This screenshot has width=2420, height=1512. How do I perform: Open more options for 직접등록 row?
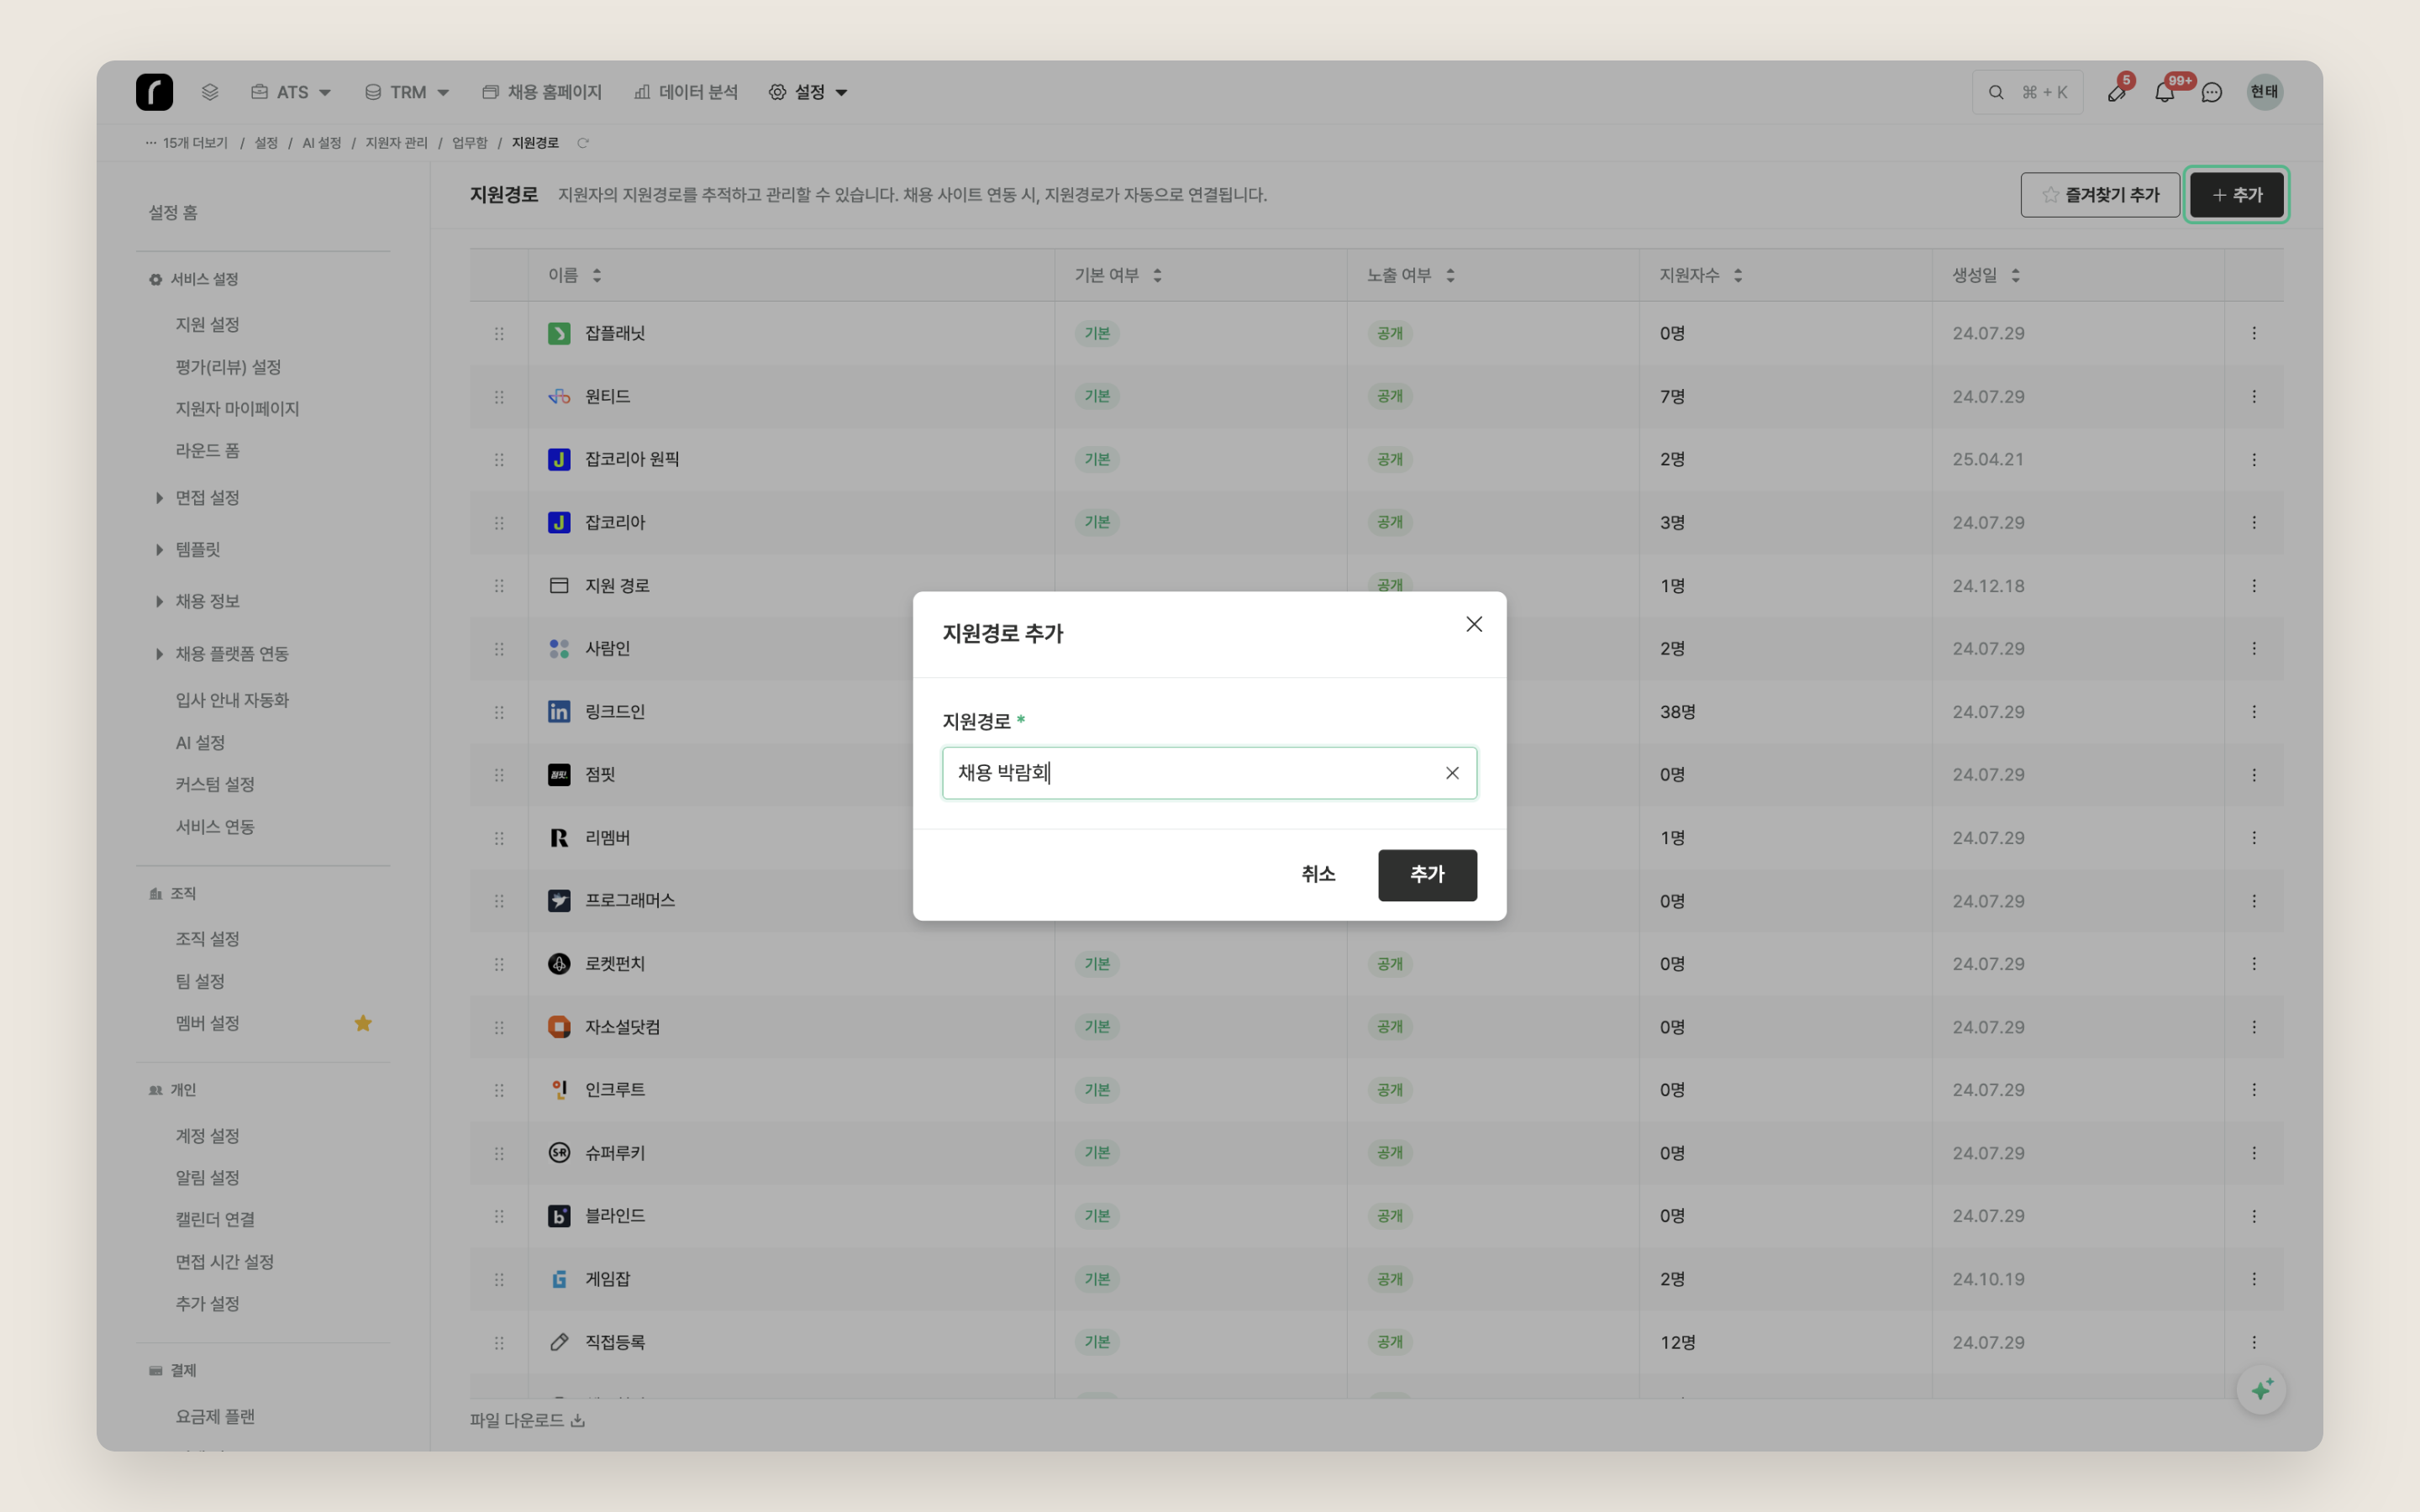(2253, 1342)
